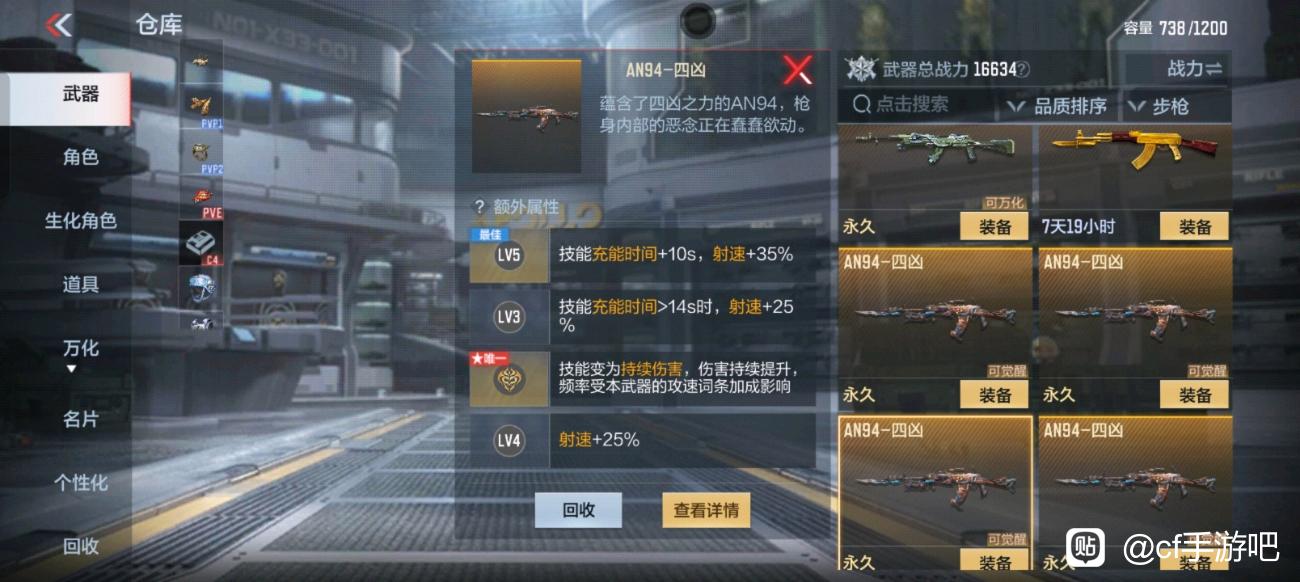Tap the red back arrow icon
Viewport: 1300px width, 582px height.
point(59,25)
